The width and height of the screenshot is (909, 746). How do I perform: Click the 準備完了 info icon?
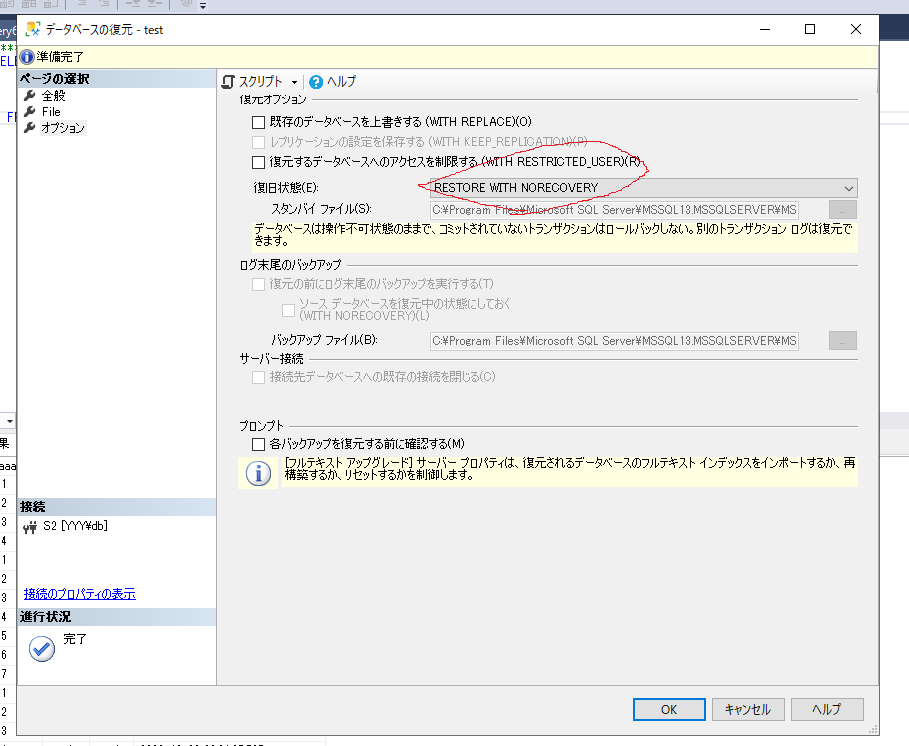tap(27, 57)
